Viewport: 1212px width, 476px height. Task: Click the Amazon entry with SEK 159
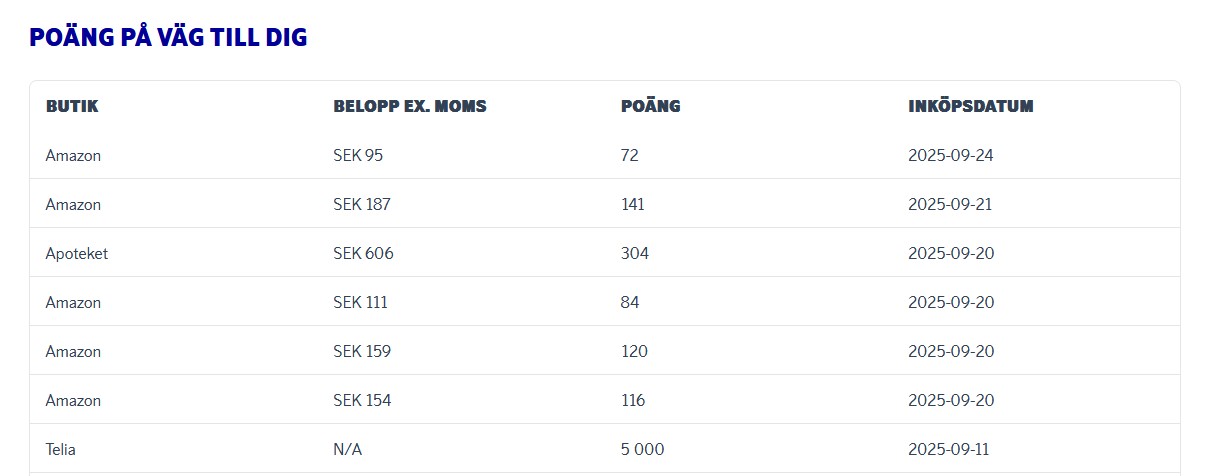pos(73,352)
